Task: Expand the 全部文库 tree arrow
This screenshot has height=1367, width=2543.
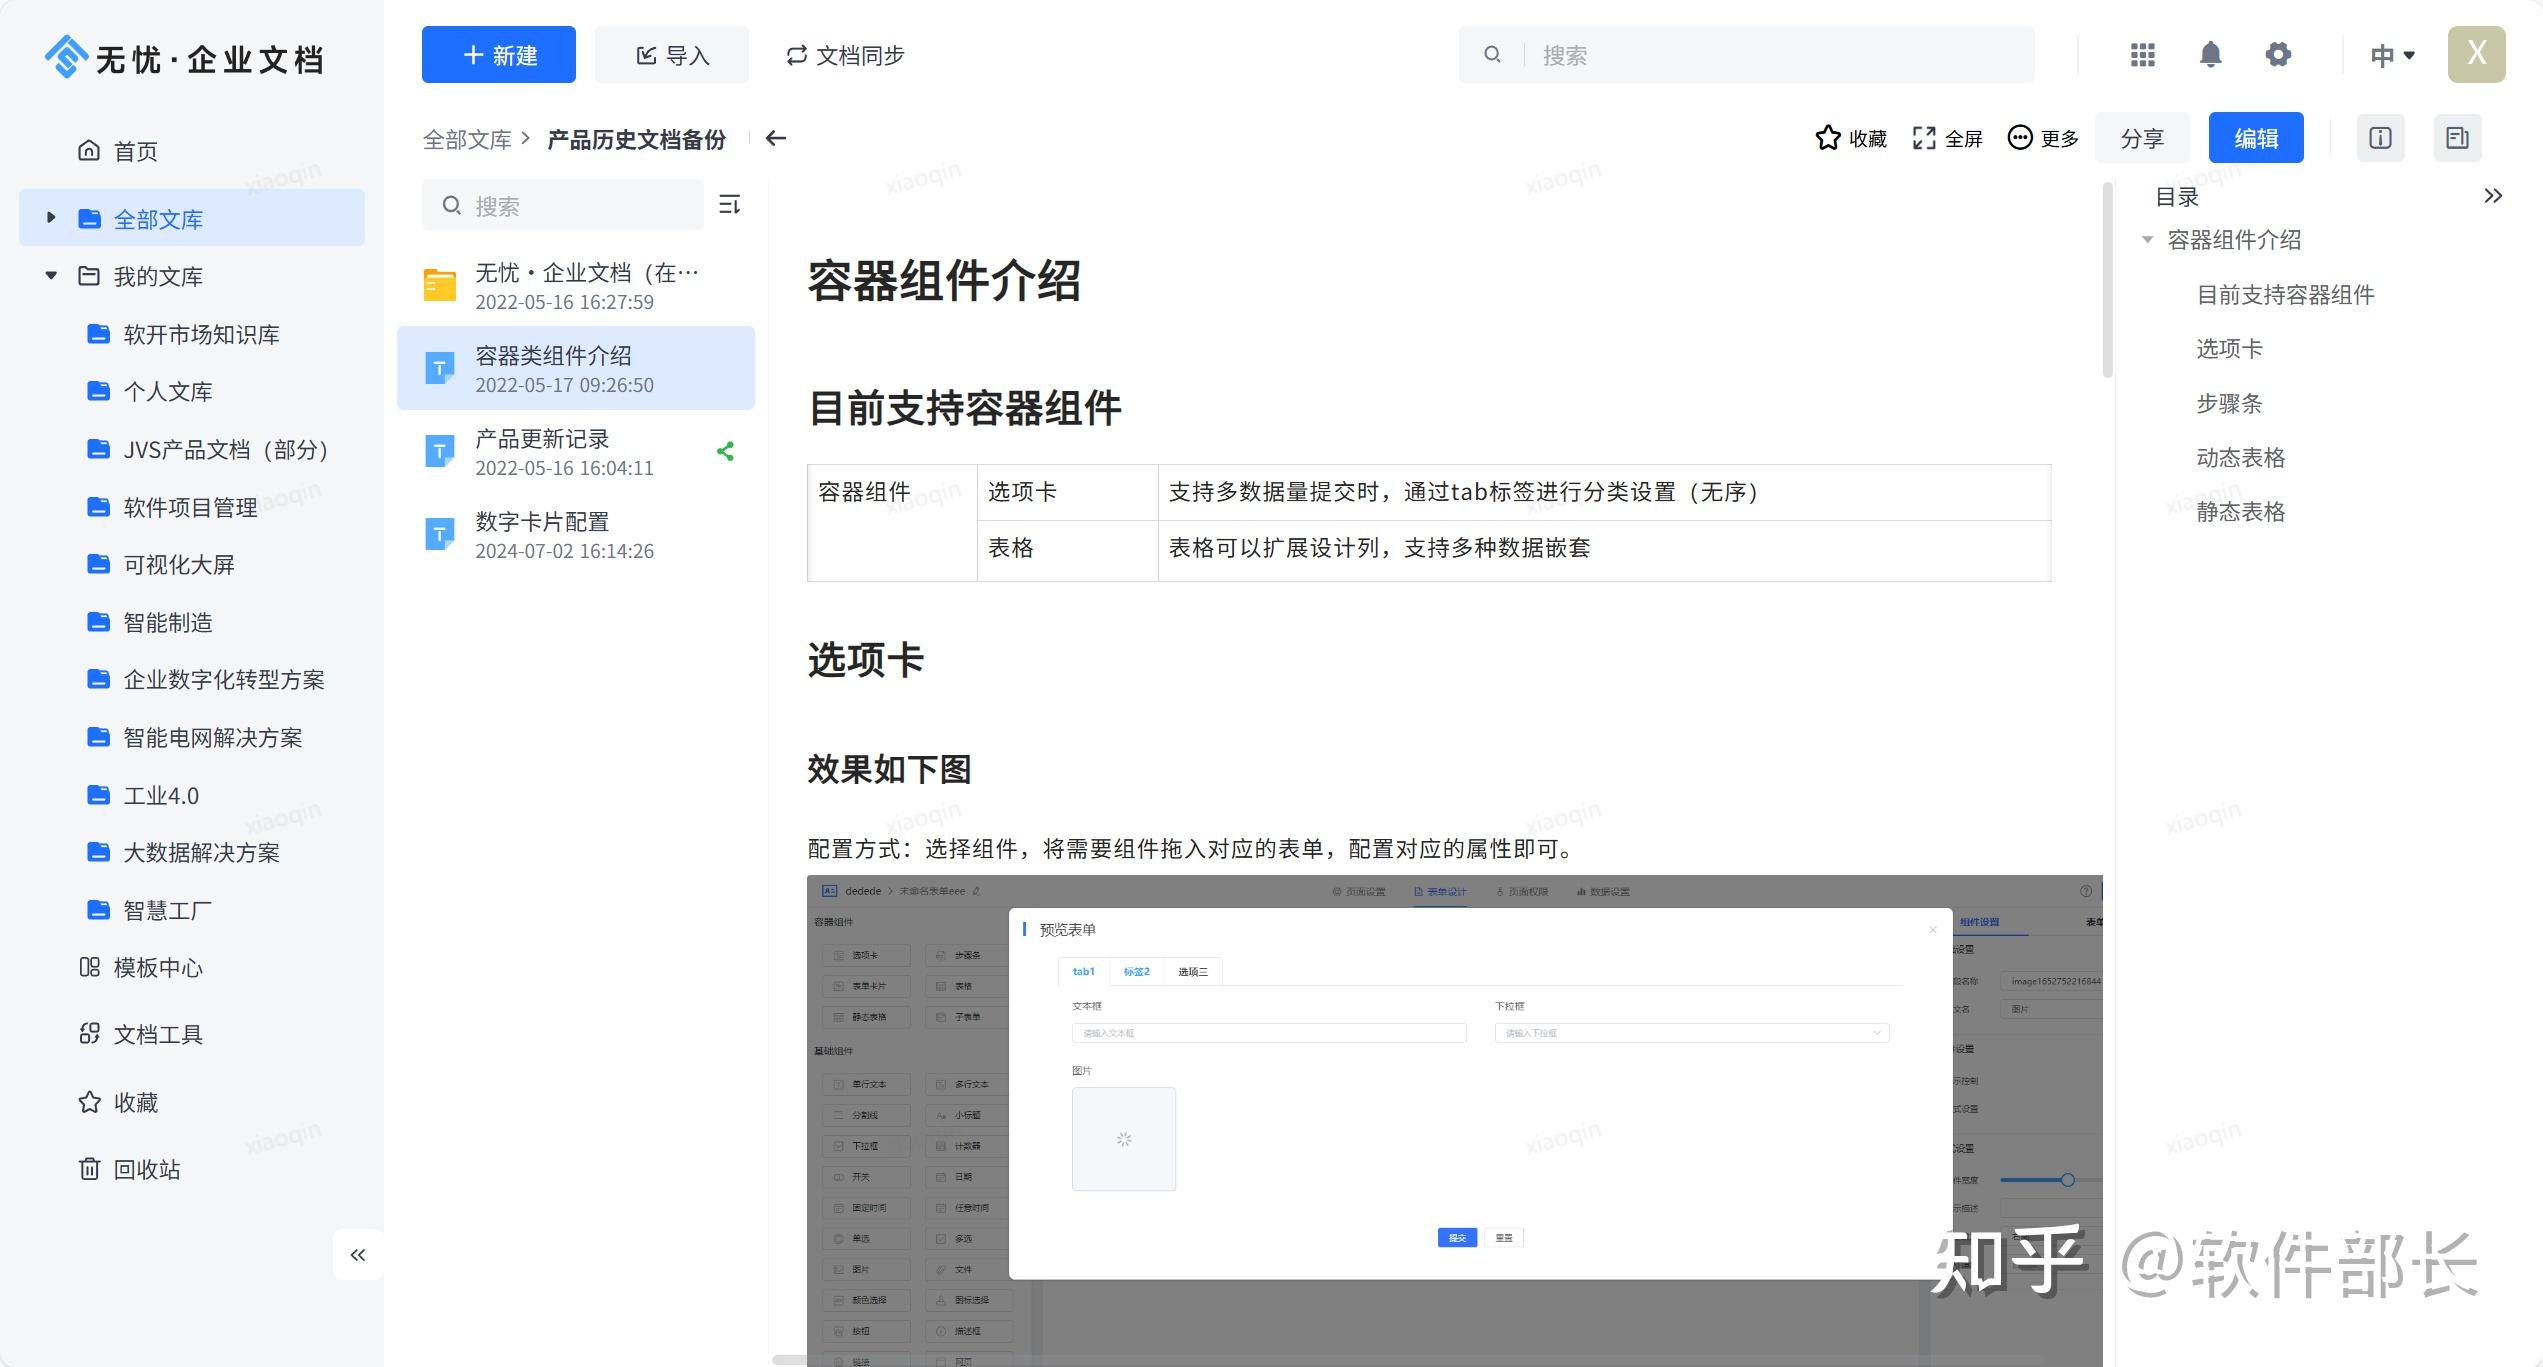Action: 51,218
